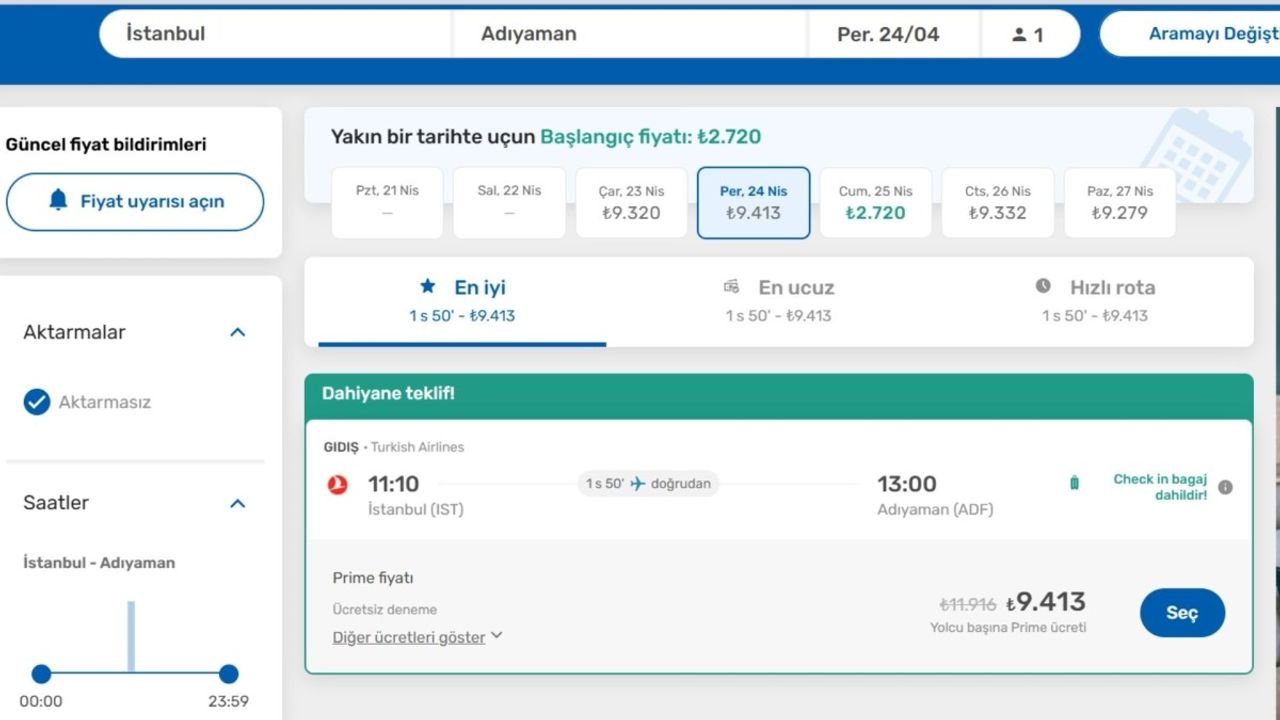Collapse the Saatler filter section
The width and height of the screenshot is (1280, 720).
click(237, 503)
